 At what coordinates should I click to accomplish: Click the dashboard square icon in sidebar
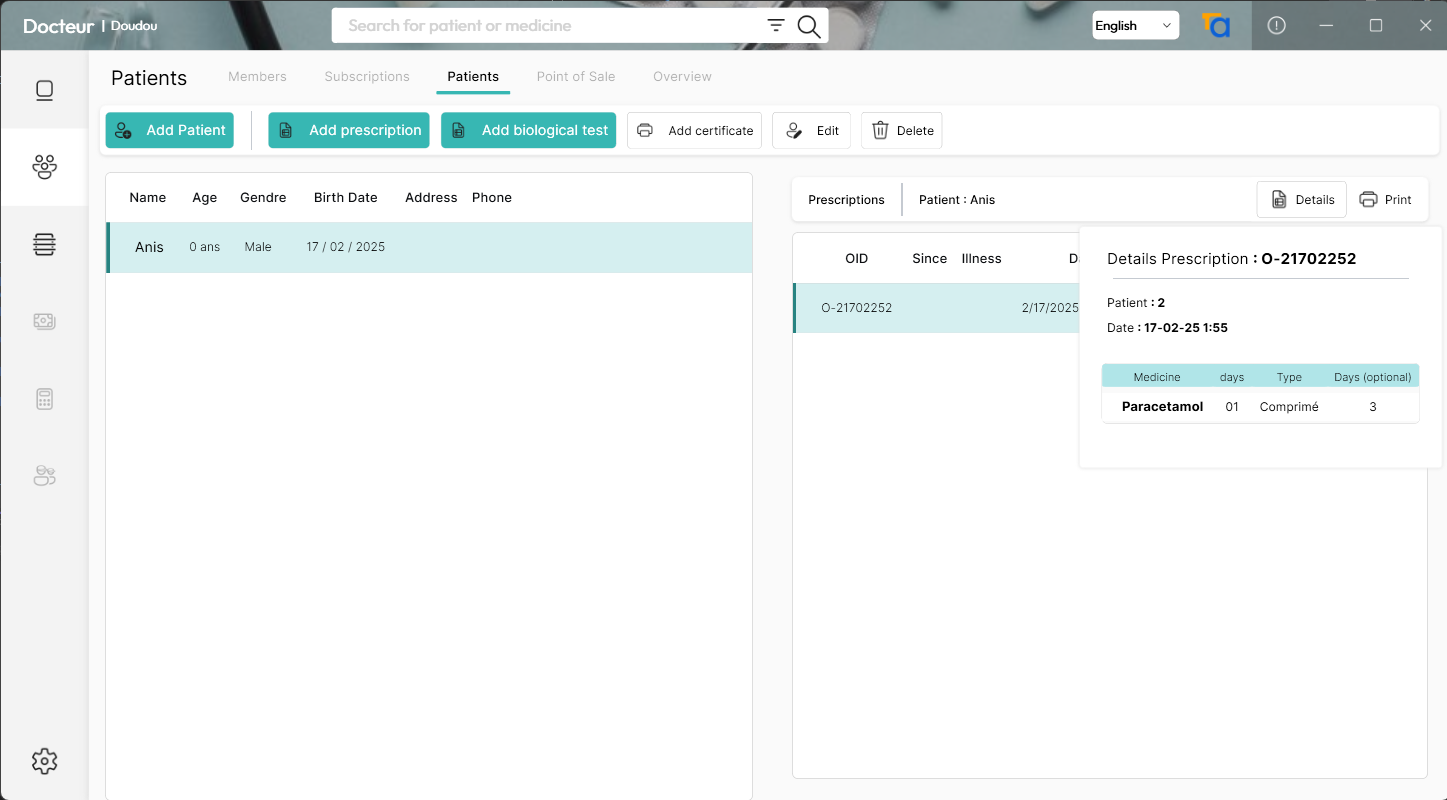click(x=44, y=91)
